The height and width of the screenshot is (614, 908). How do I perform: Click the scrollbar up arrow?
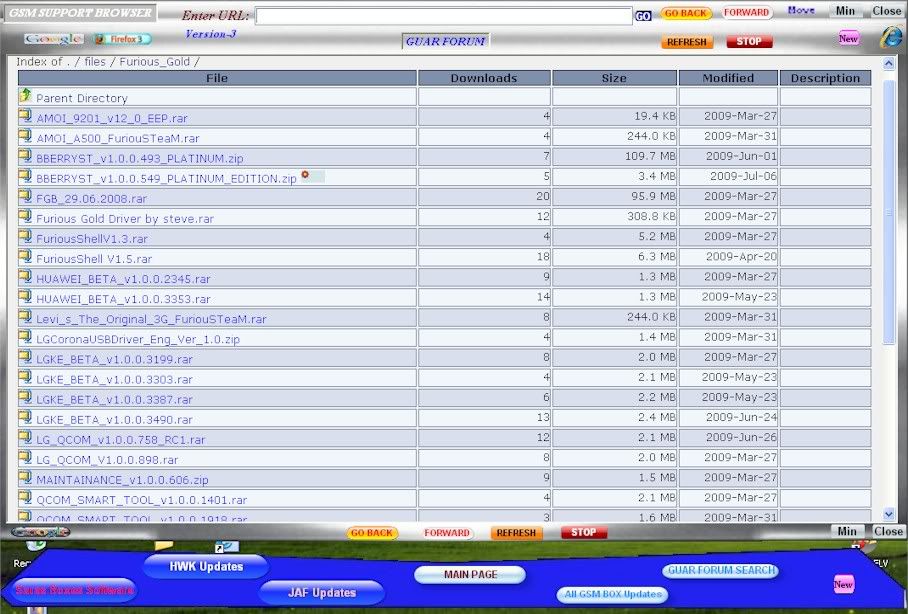click(889, 63)
